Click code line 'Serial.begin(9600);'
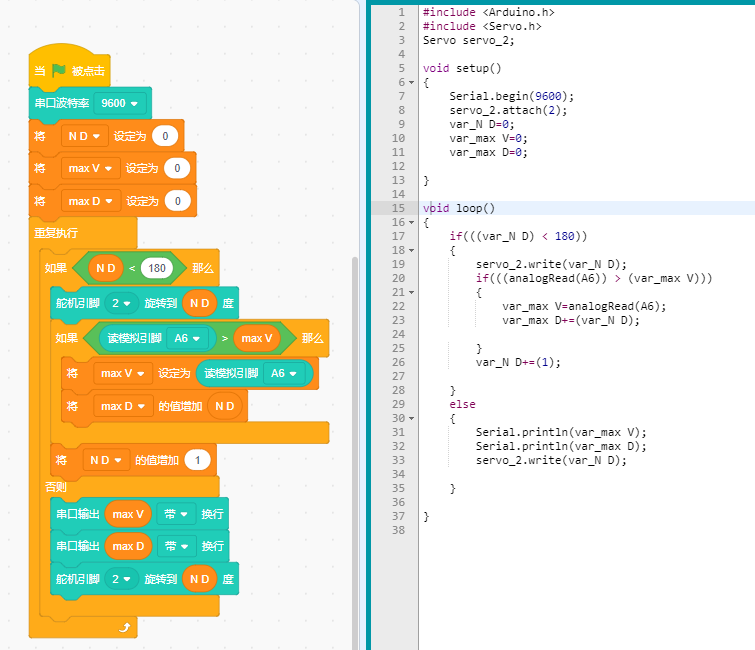Screen dimensions: 755x650 pos(511,96)
